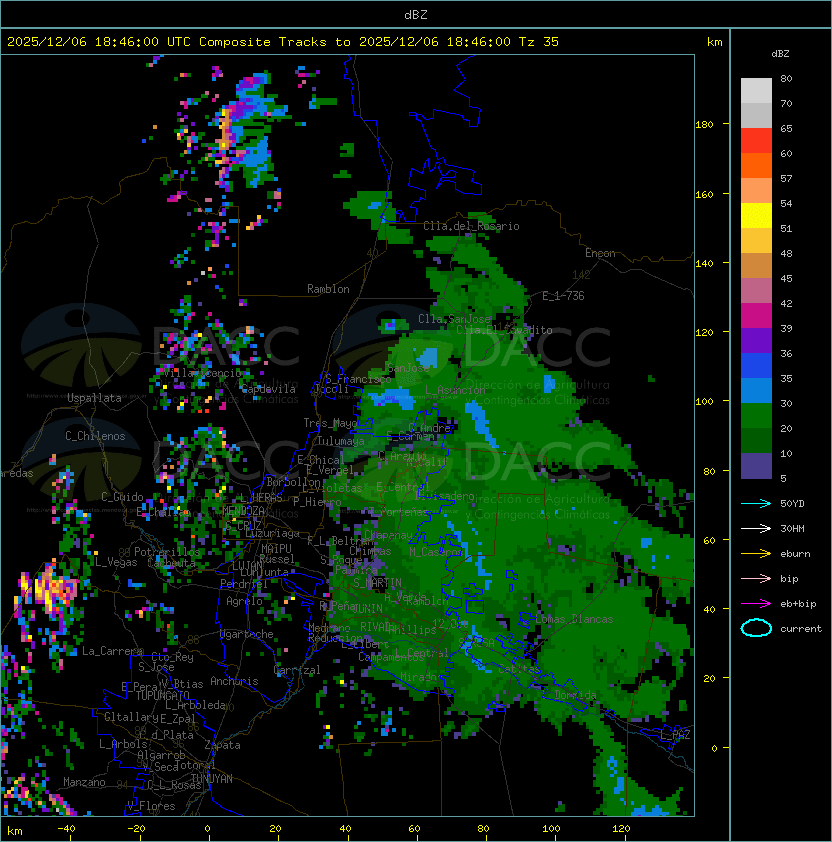Click the Villavicencio place label
832x842 pixels.
[x=202, y=373]
